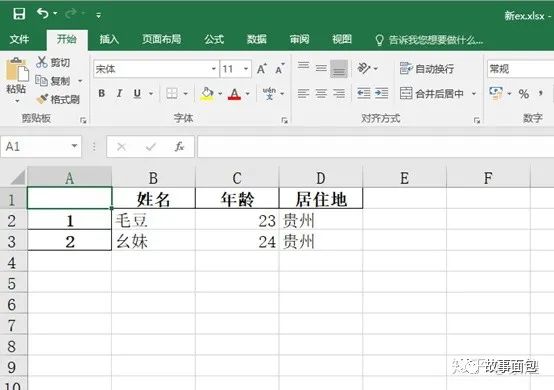Click the 自动换行 wrap text button
The image size is (554, 390).
[x=427, y=69]
